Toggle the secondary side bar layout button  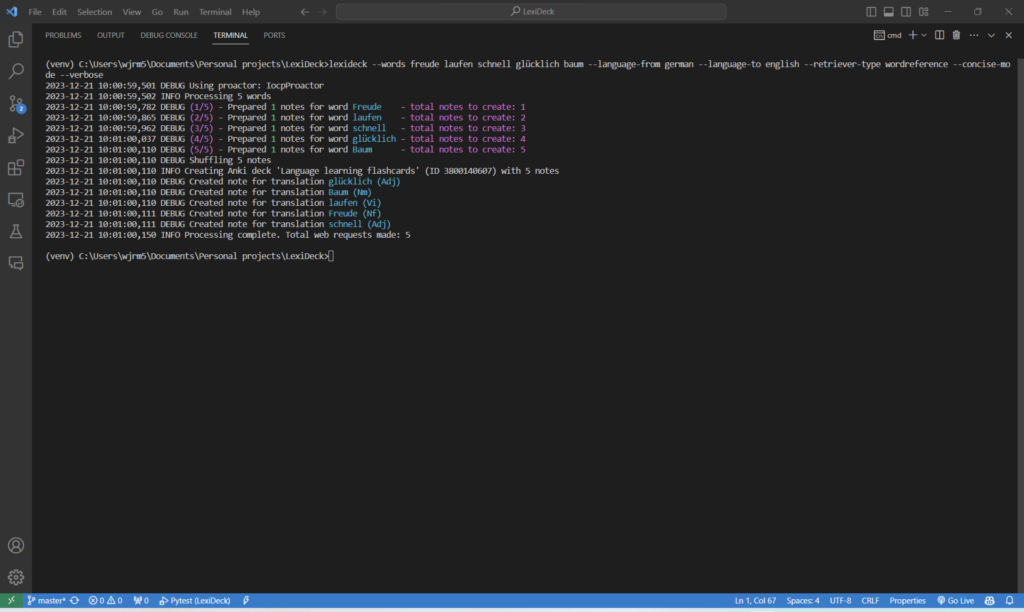904,12
